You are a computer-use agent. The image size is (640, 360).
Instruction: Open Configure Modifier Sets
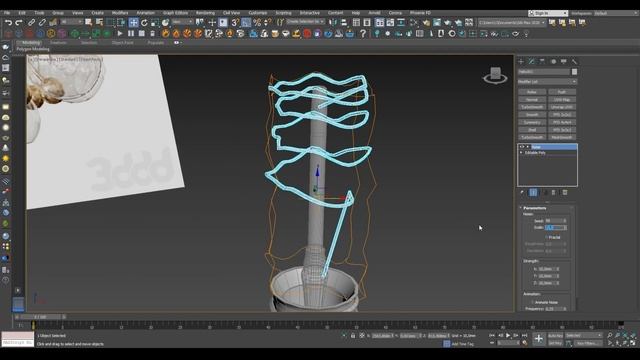565,192
